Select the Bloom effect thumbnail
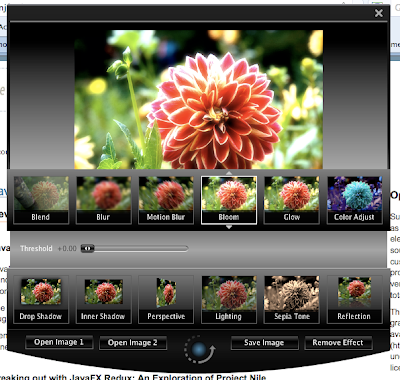The width and height of the screenshot is (400, 380). click(229, 200)
